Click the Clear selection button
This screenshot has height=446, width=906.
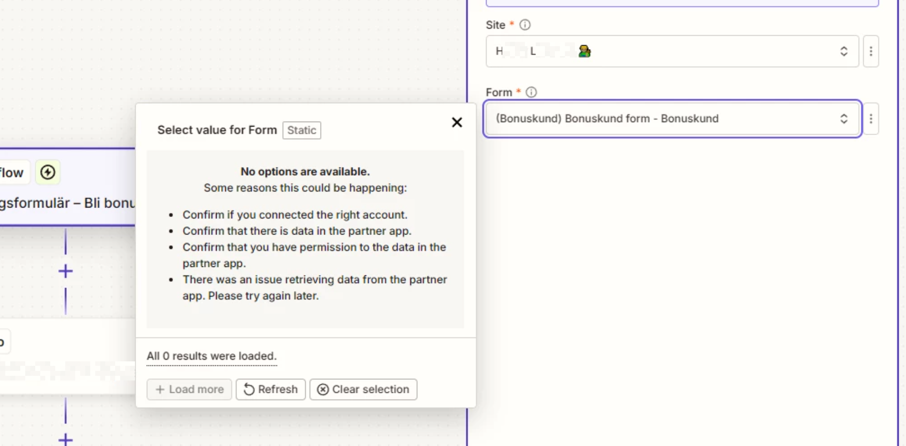coord(363,389)
